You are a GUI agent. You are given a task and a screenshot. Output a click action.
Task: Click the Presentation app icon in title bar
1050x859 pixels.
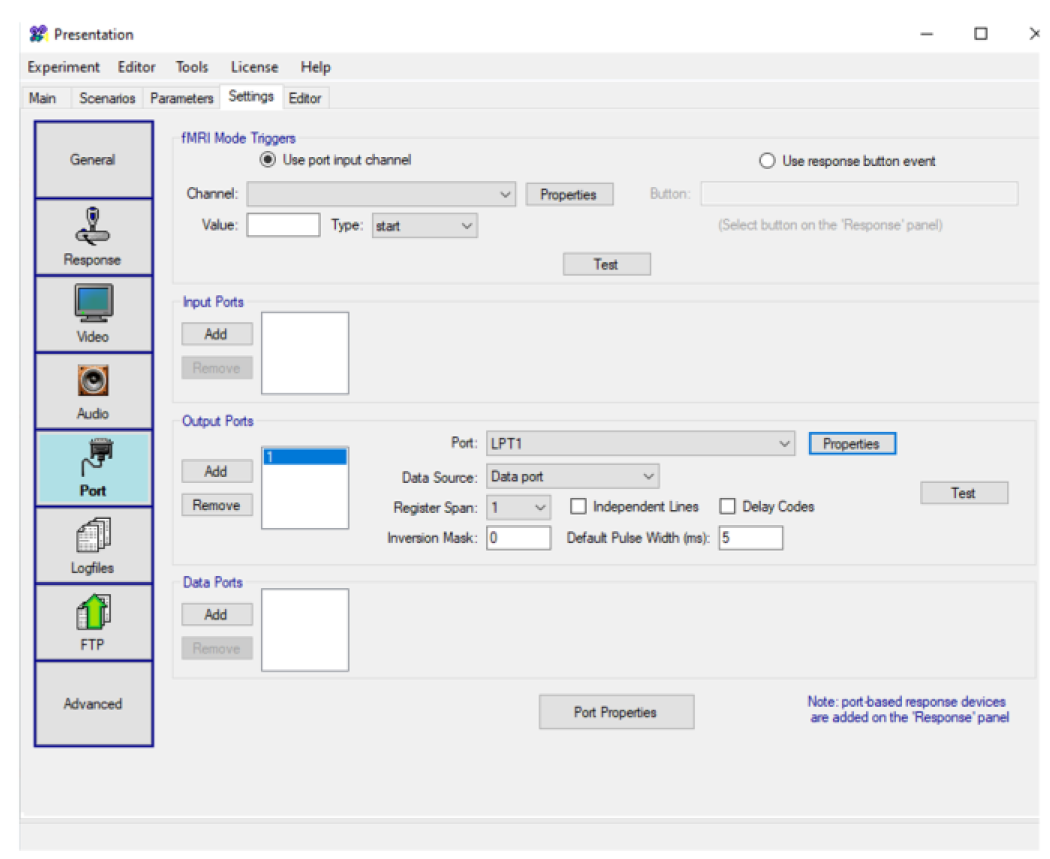38,33
